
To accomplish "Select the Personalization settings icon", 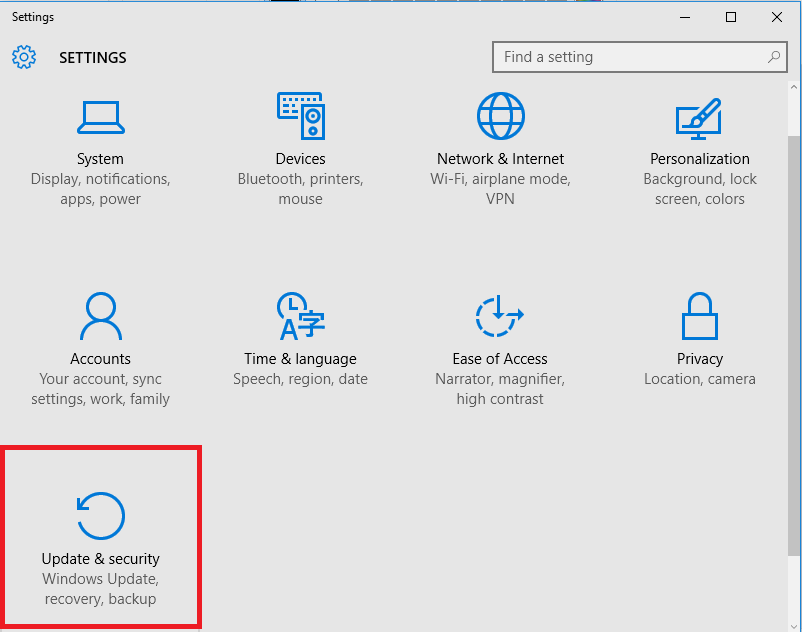I will [x=699, y=116].
